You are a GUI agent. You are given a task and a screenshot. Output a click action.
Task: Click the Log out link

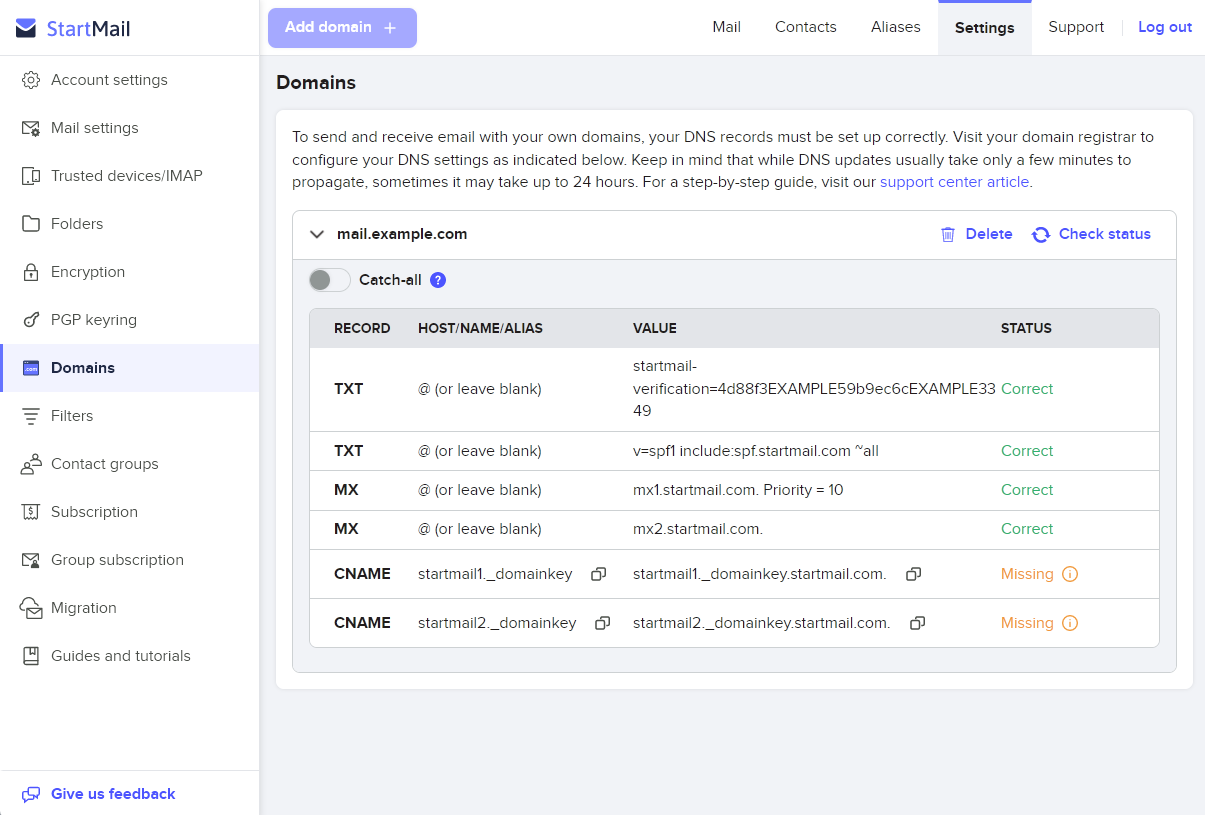1165,27
